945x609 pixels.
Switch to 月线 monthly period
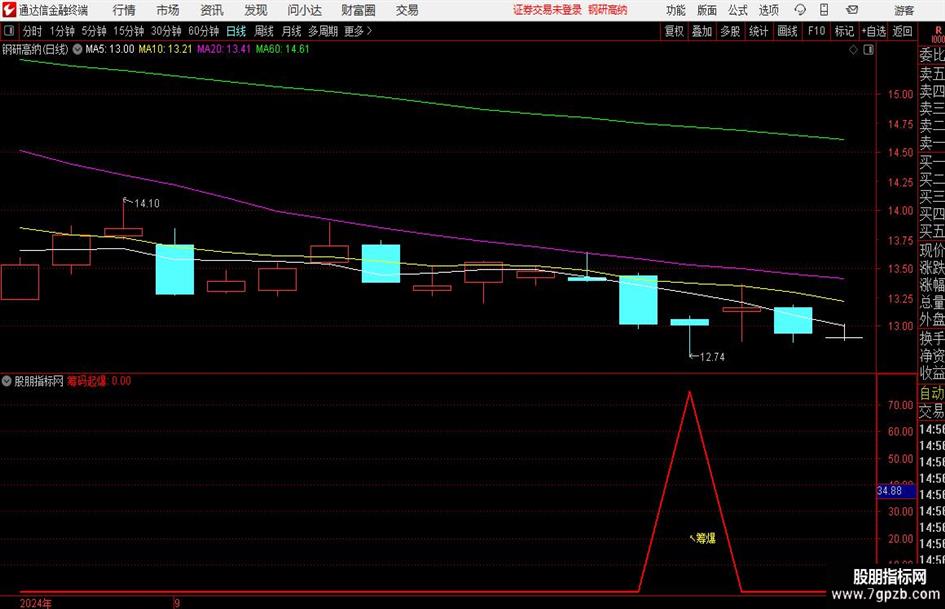click(292, 31)
